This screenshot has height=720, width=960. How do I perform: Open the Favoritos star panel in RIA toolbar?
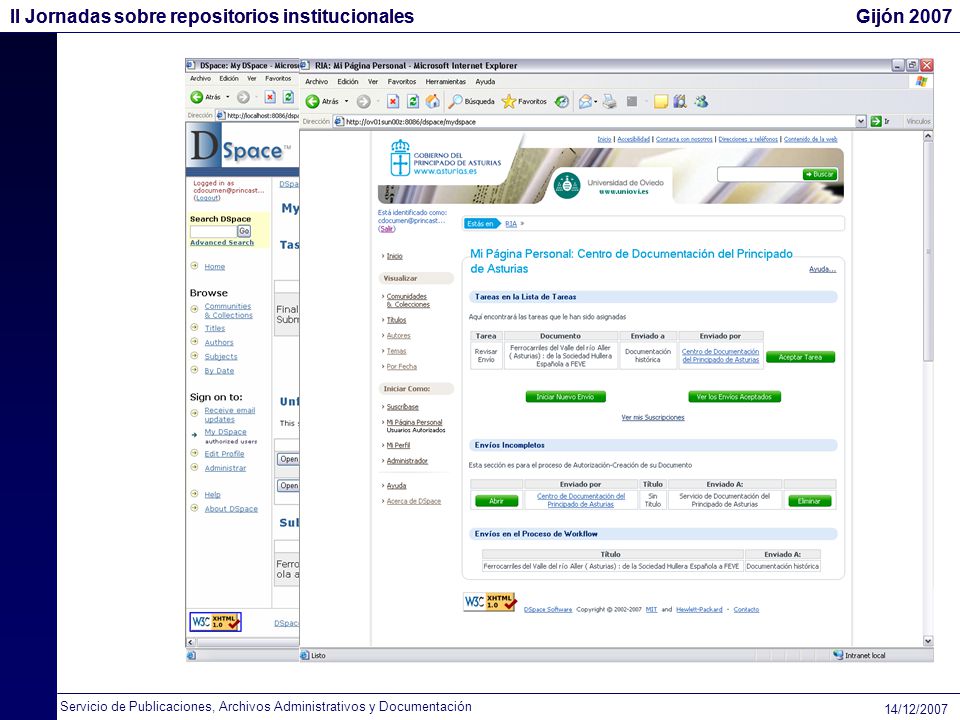(x=524, y=102)
